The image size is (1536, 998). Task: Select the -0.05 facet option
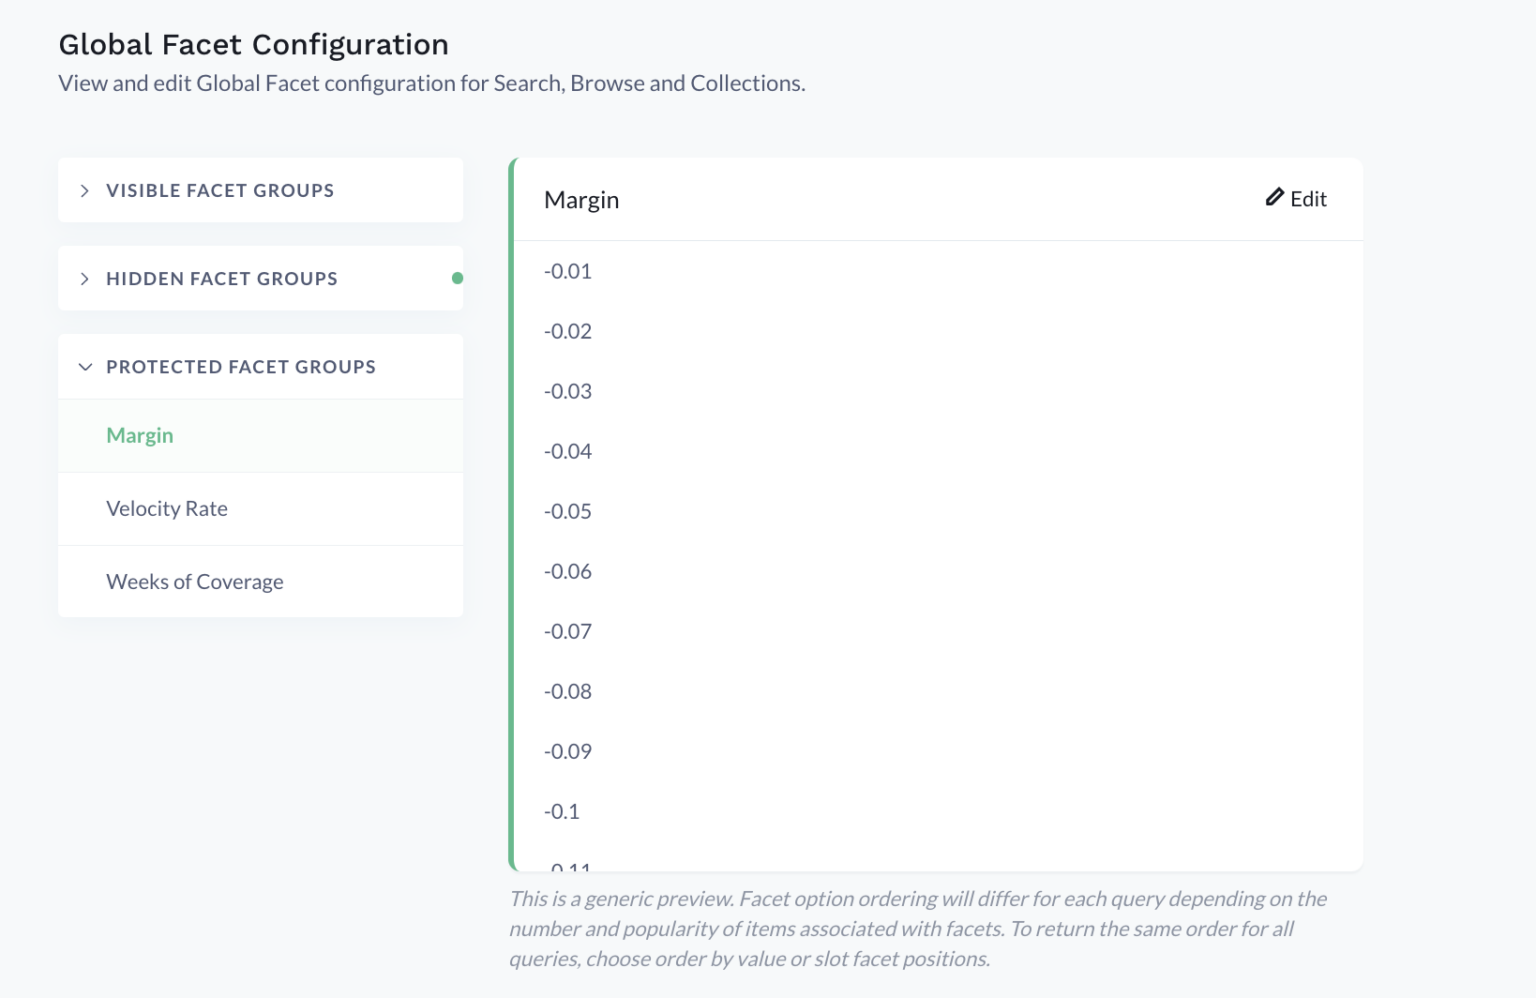[x=568, y=511]
